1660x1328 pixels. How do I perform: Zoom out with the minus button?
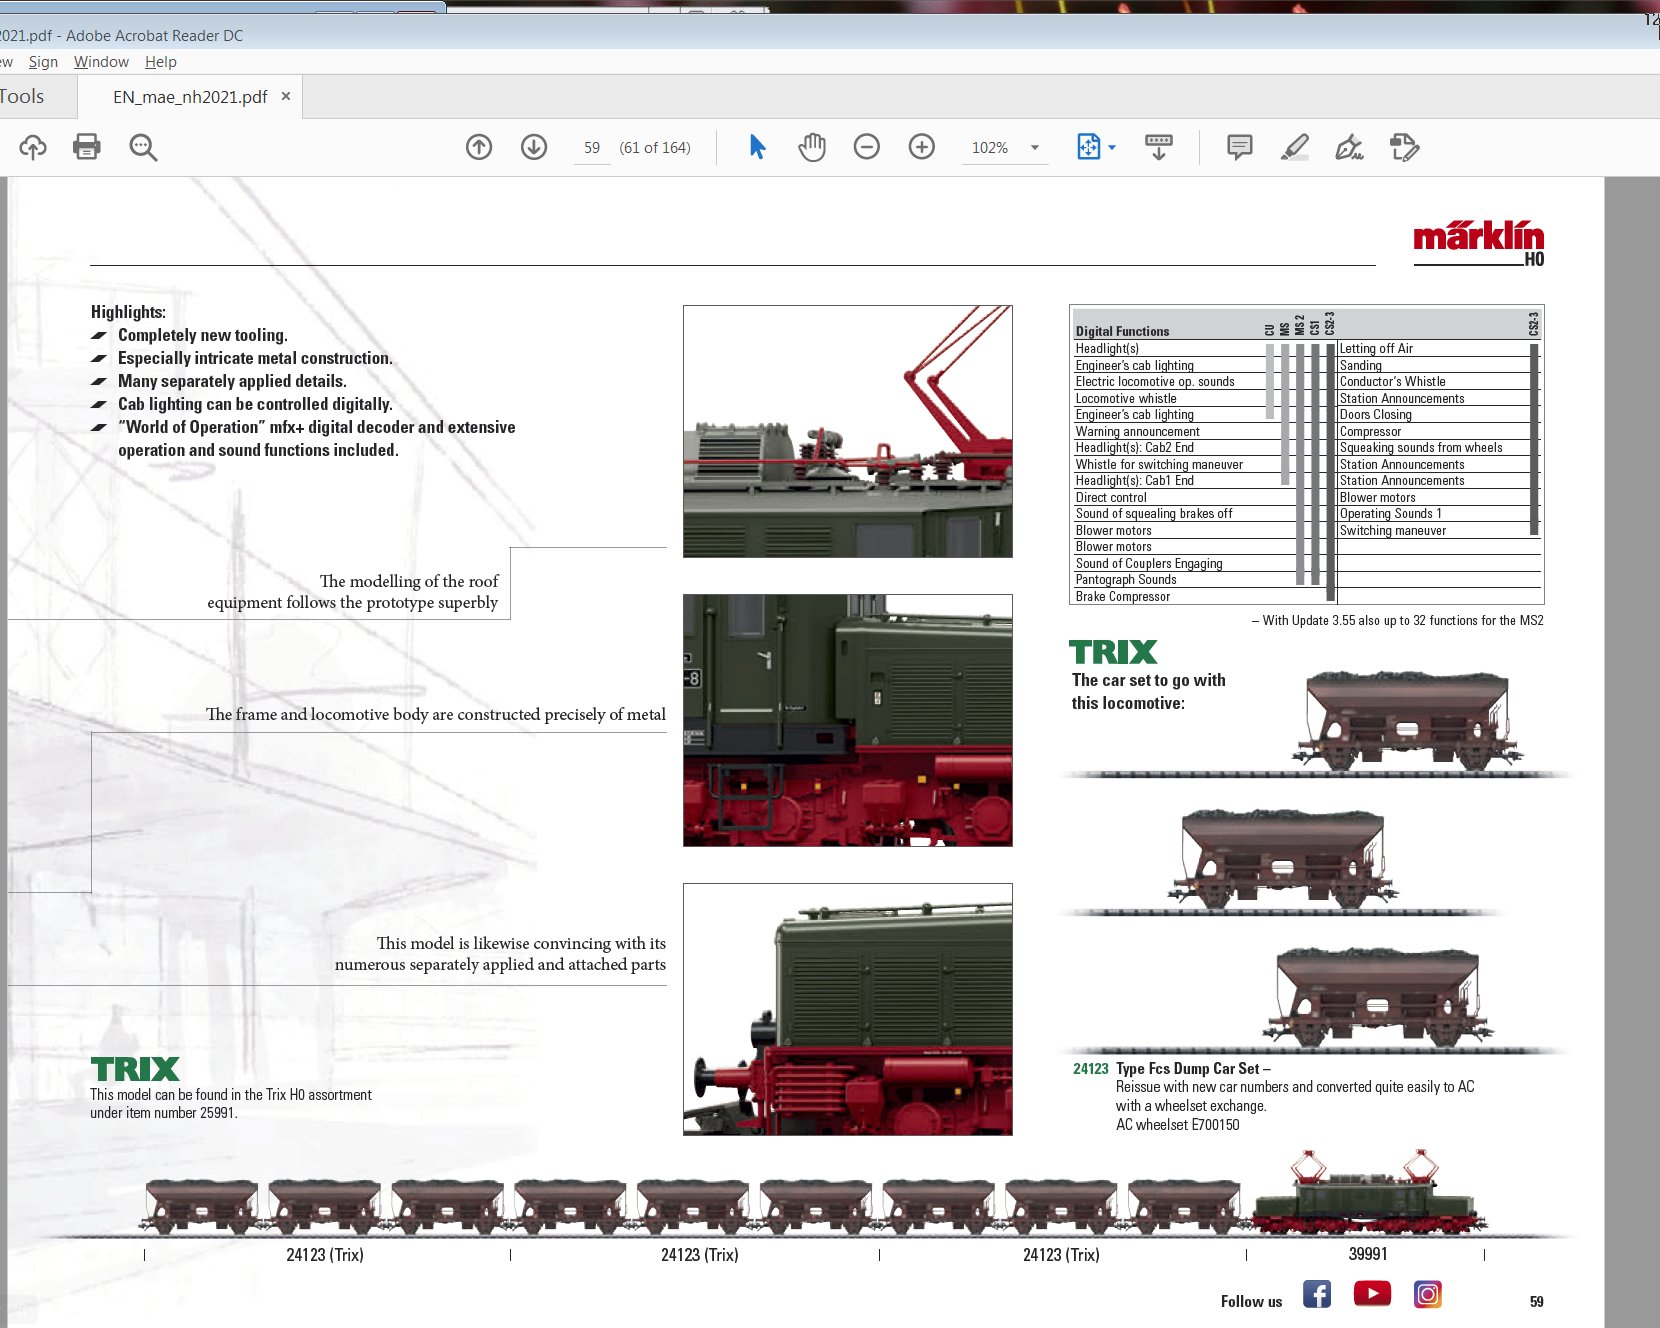[866, 147]
